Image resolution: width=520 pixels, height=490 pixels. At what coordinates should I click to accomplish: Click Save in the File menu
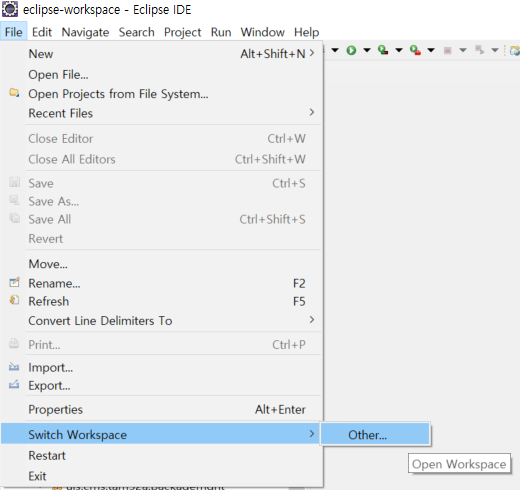click(162, 183)
